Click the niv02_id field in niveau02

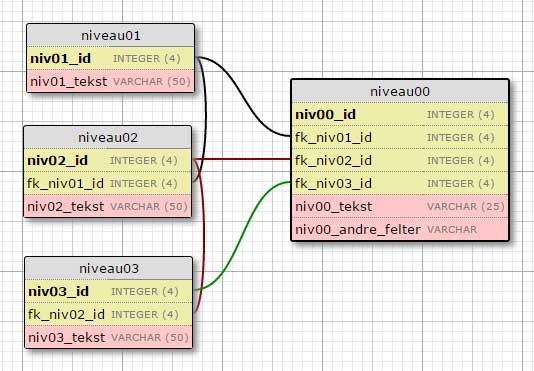[108, 160]
